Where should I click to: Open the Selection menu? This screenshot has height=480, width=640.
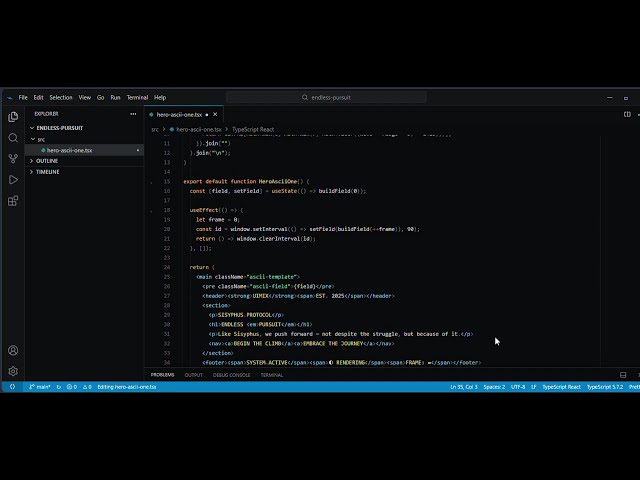(61, 98)
